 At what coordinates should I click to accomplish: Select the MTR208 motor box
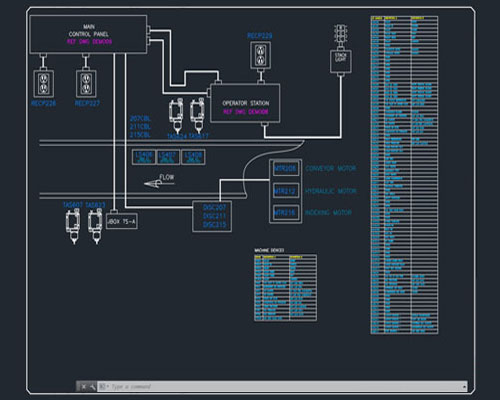coord(285,169)
